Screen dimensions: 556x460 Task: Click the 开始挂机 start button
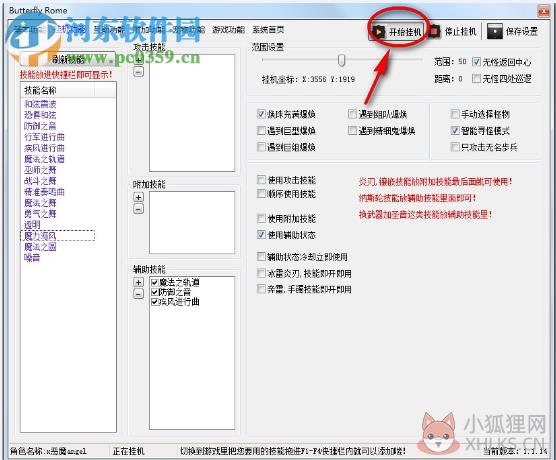[397, 32]
